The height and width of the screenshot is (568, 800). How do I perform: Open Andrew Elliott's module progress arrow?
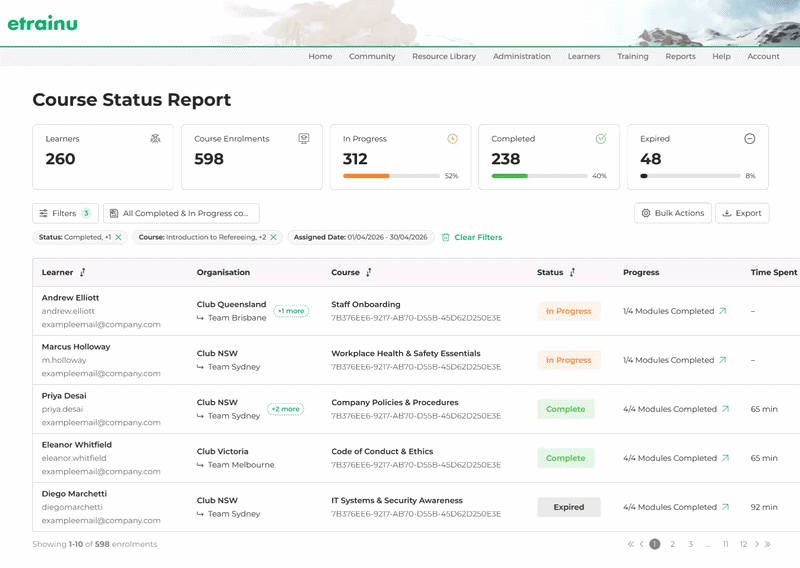tap(722, 311)
